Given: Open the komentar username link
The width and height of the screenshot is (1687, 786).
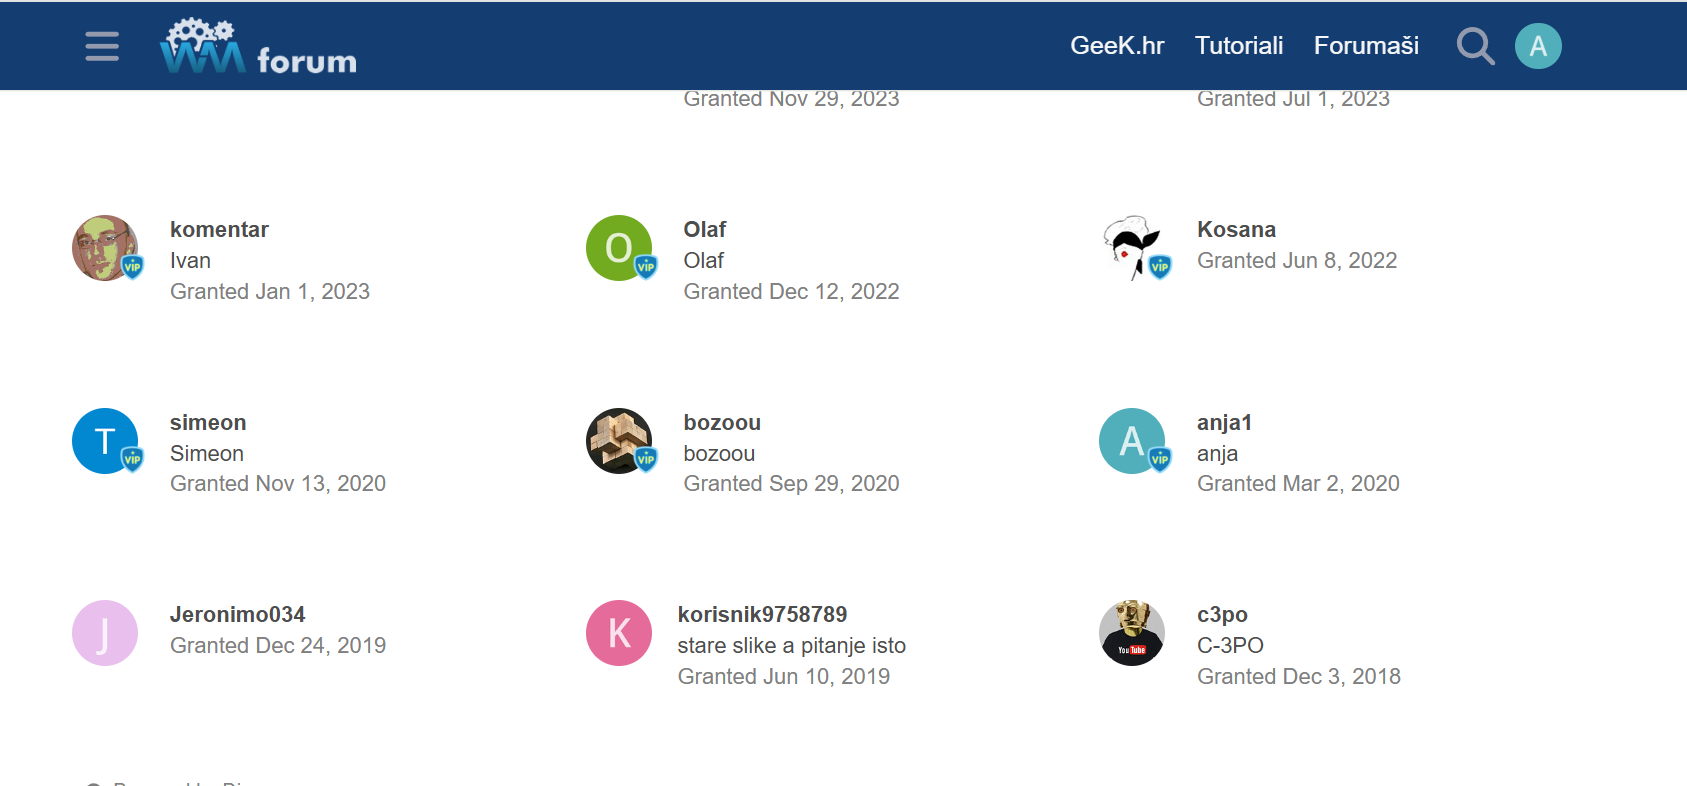Looking at the screenshot, I should tap(219, 230).
